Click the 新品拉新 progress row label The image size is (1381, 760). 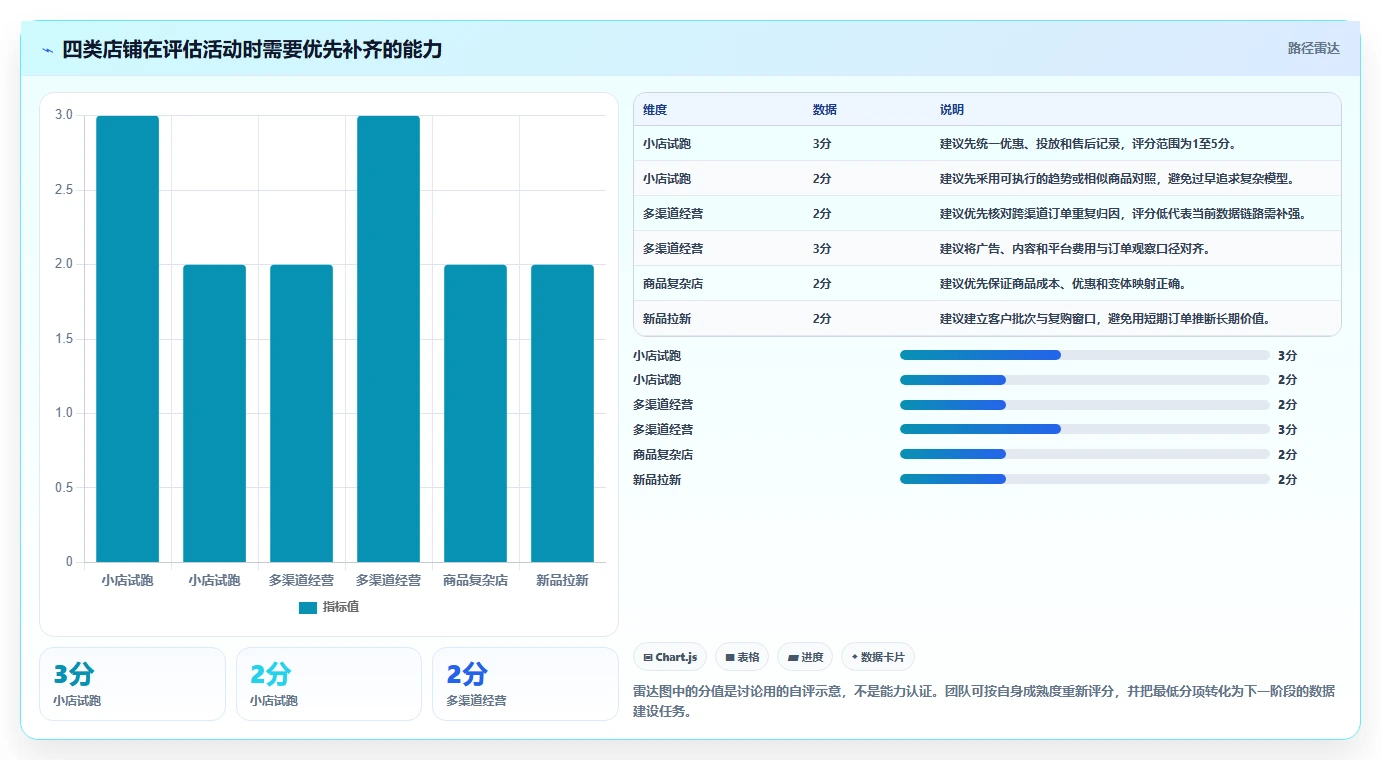[x=657, y=479]
